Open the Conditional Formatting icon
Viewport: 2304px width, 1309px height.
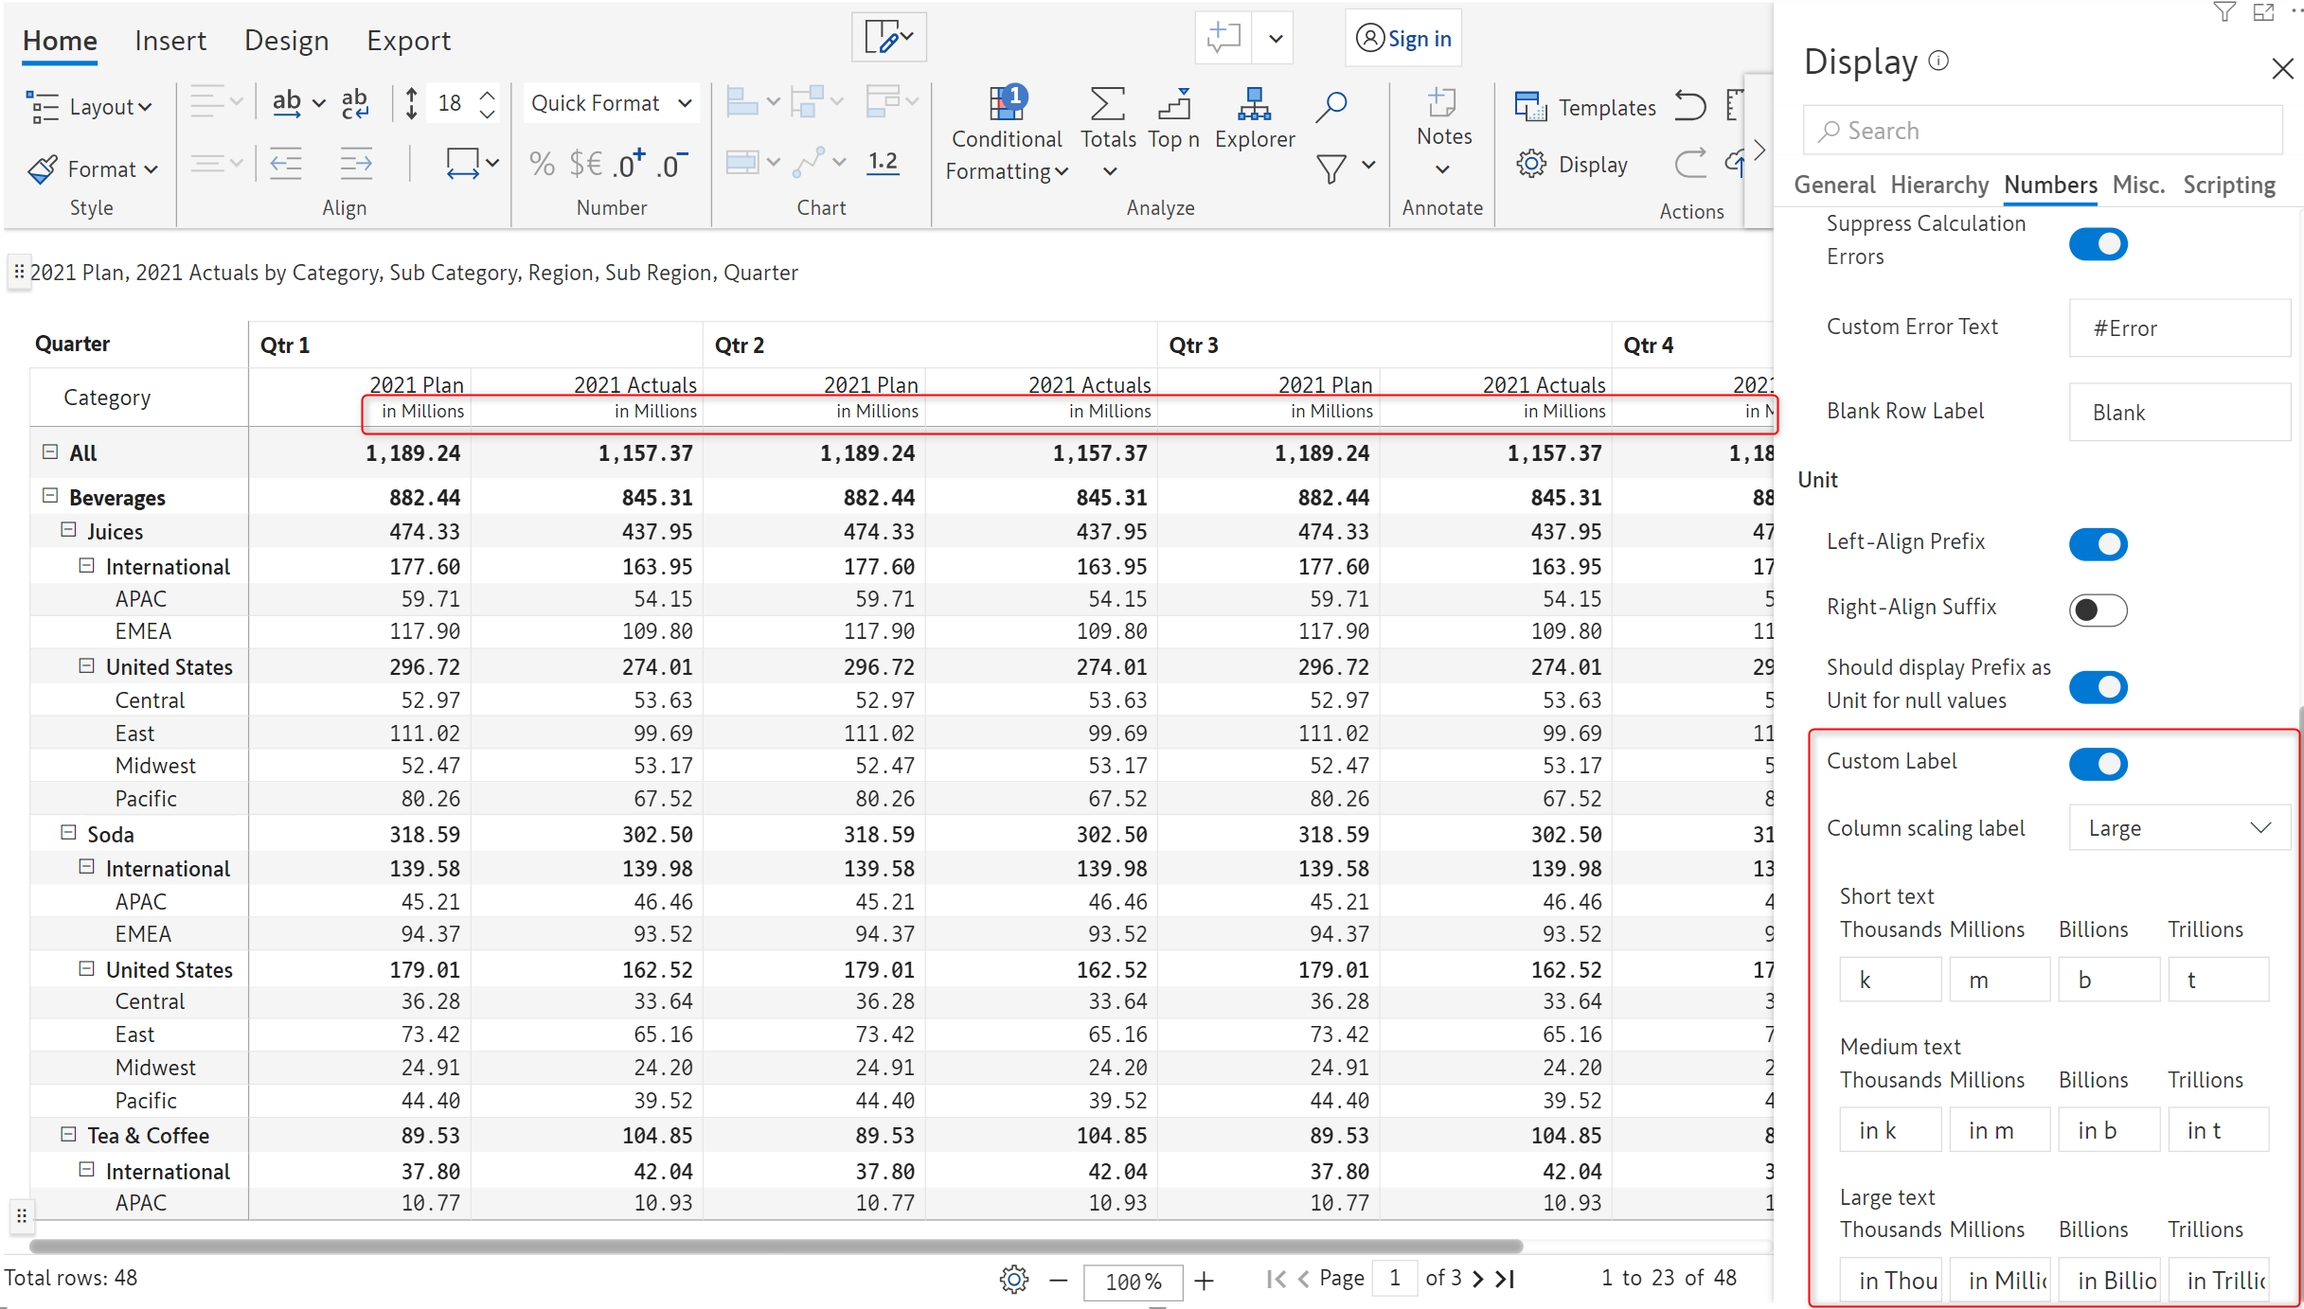[1006, 103]
